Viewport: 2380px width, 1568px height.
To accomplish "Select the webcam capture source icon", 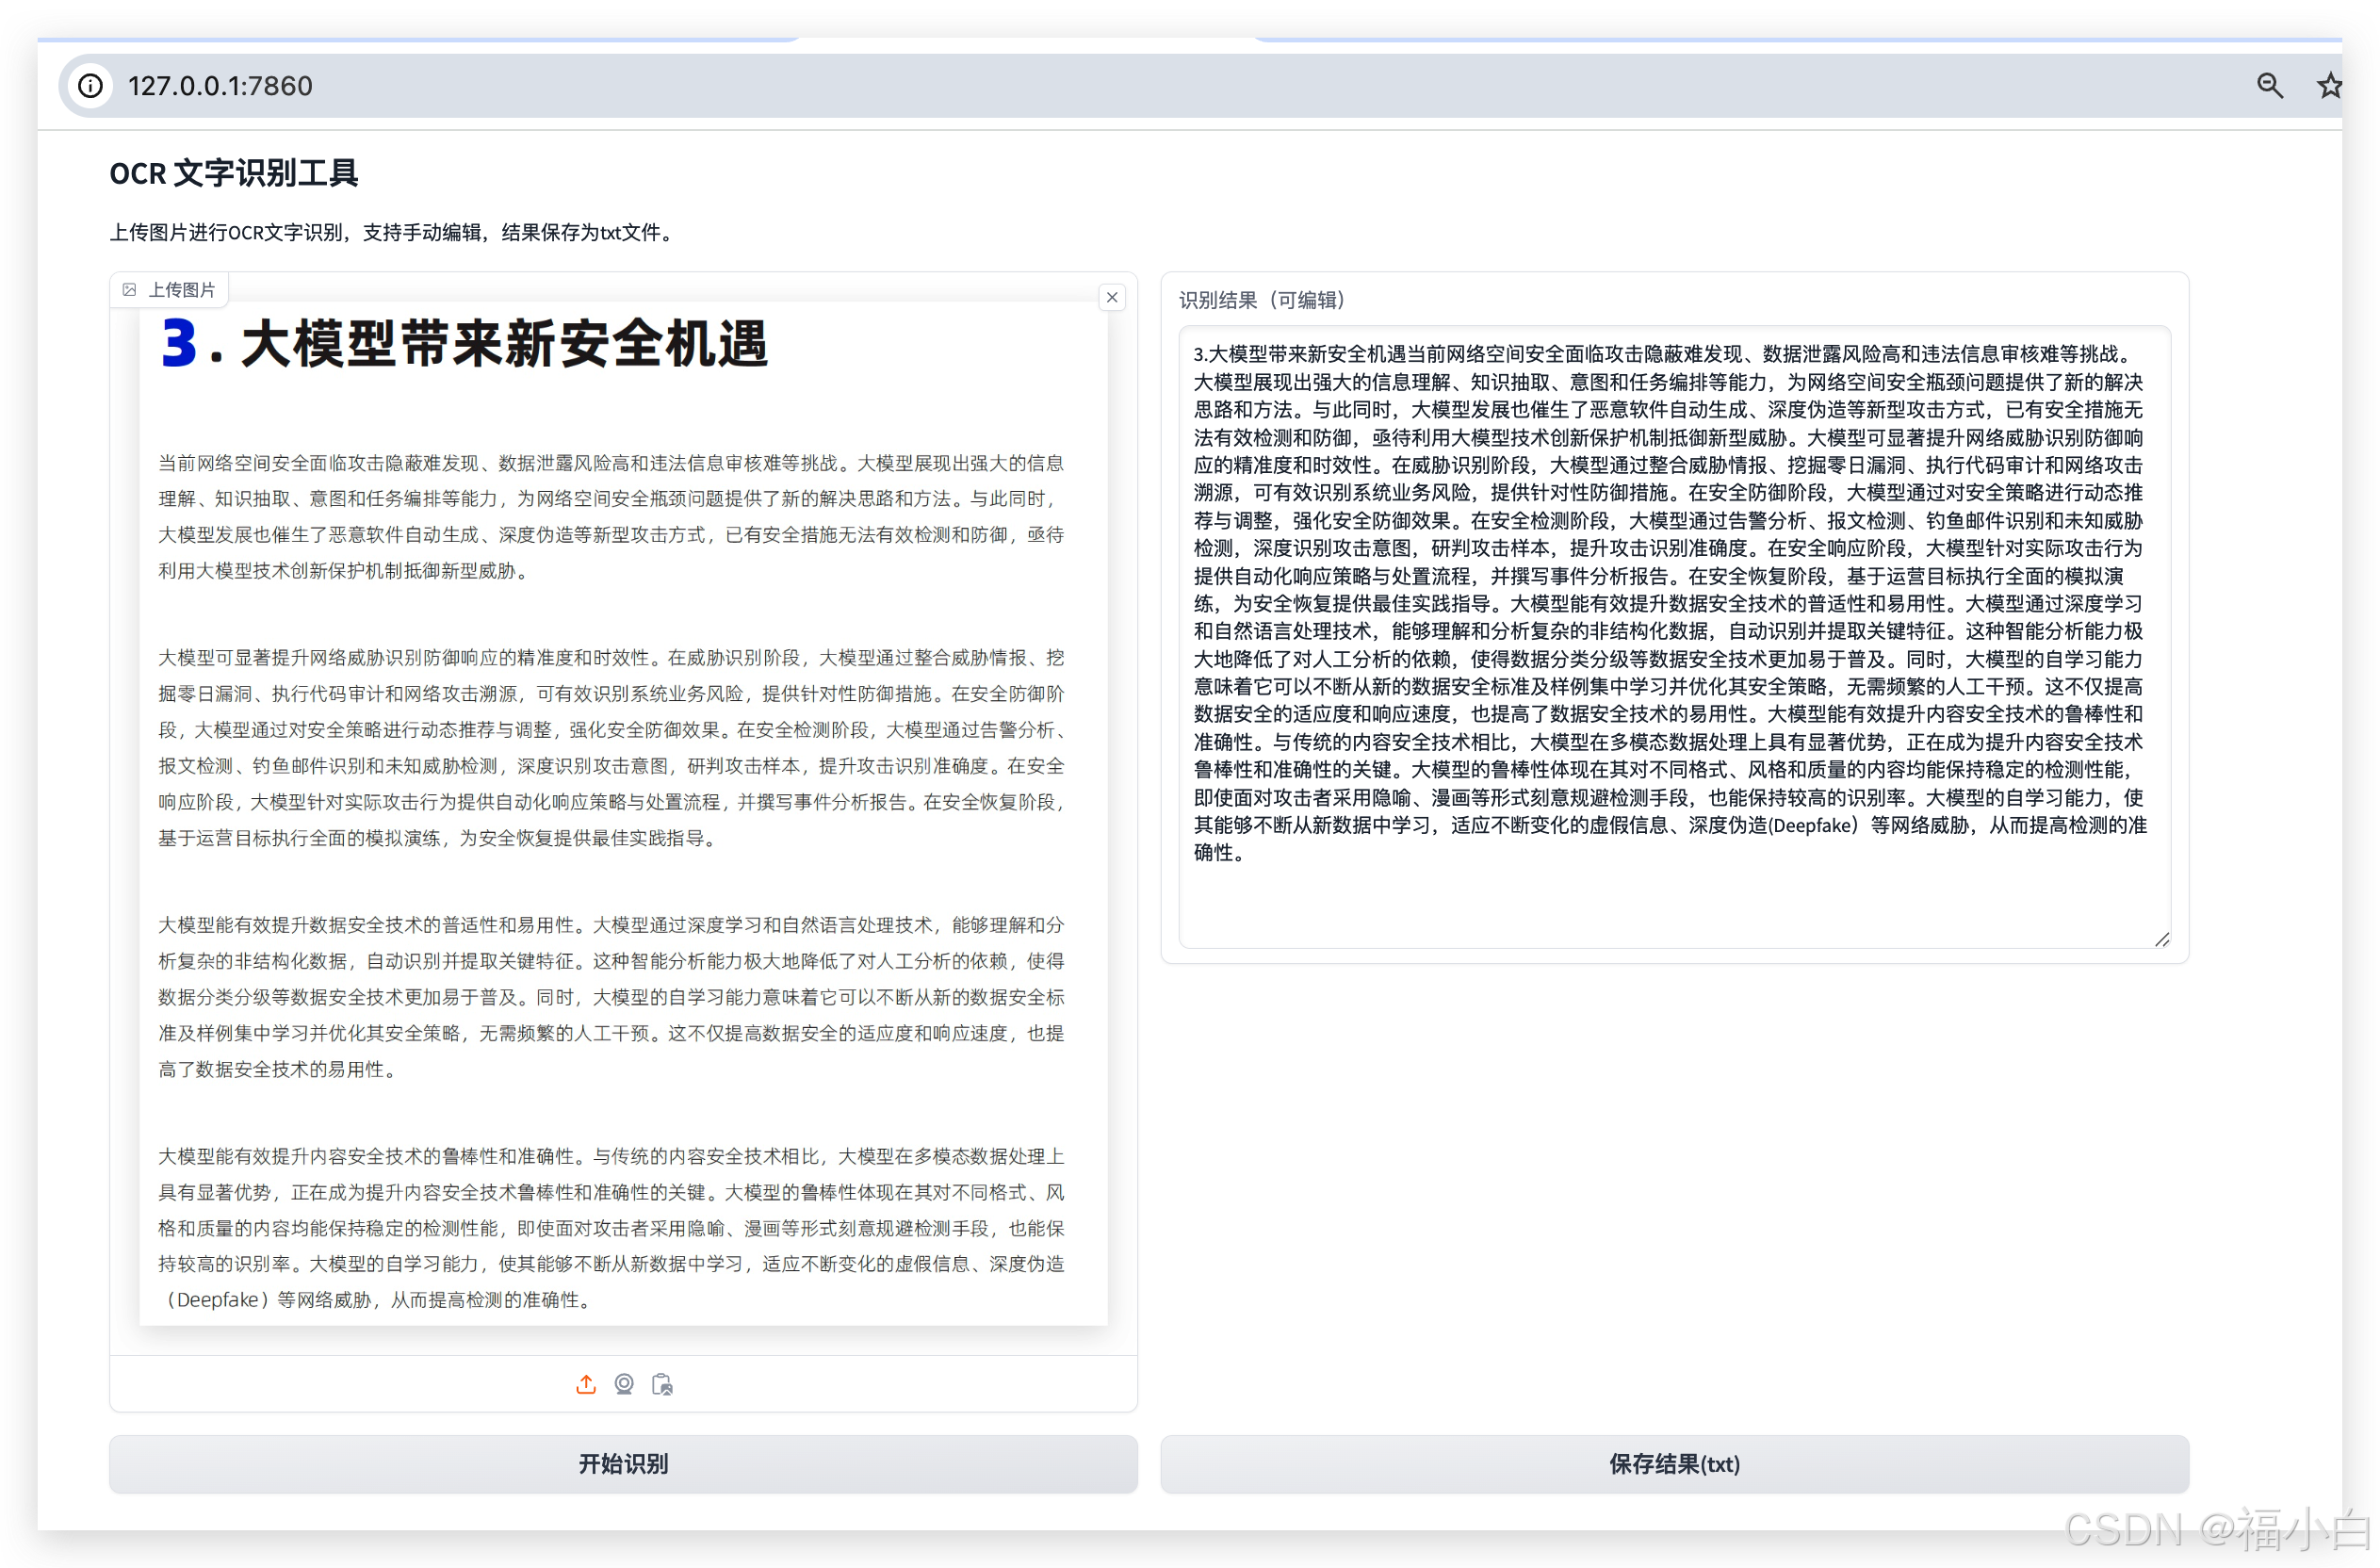I will [x=624, y=1384].
